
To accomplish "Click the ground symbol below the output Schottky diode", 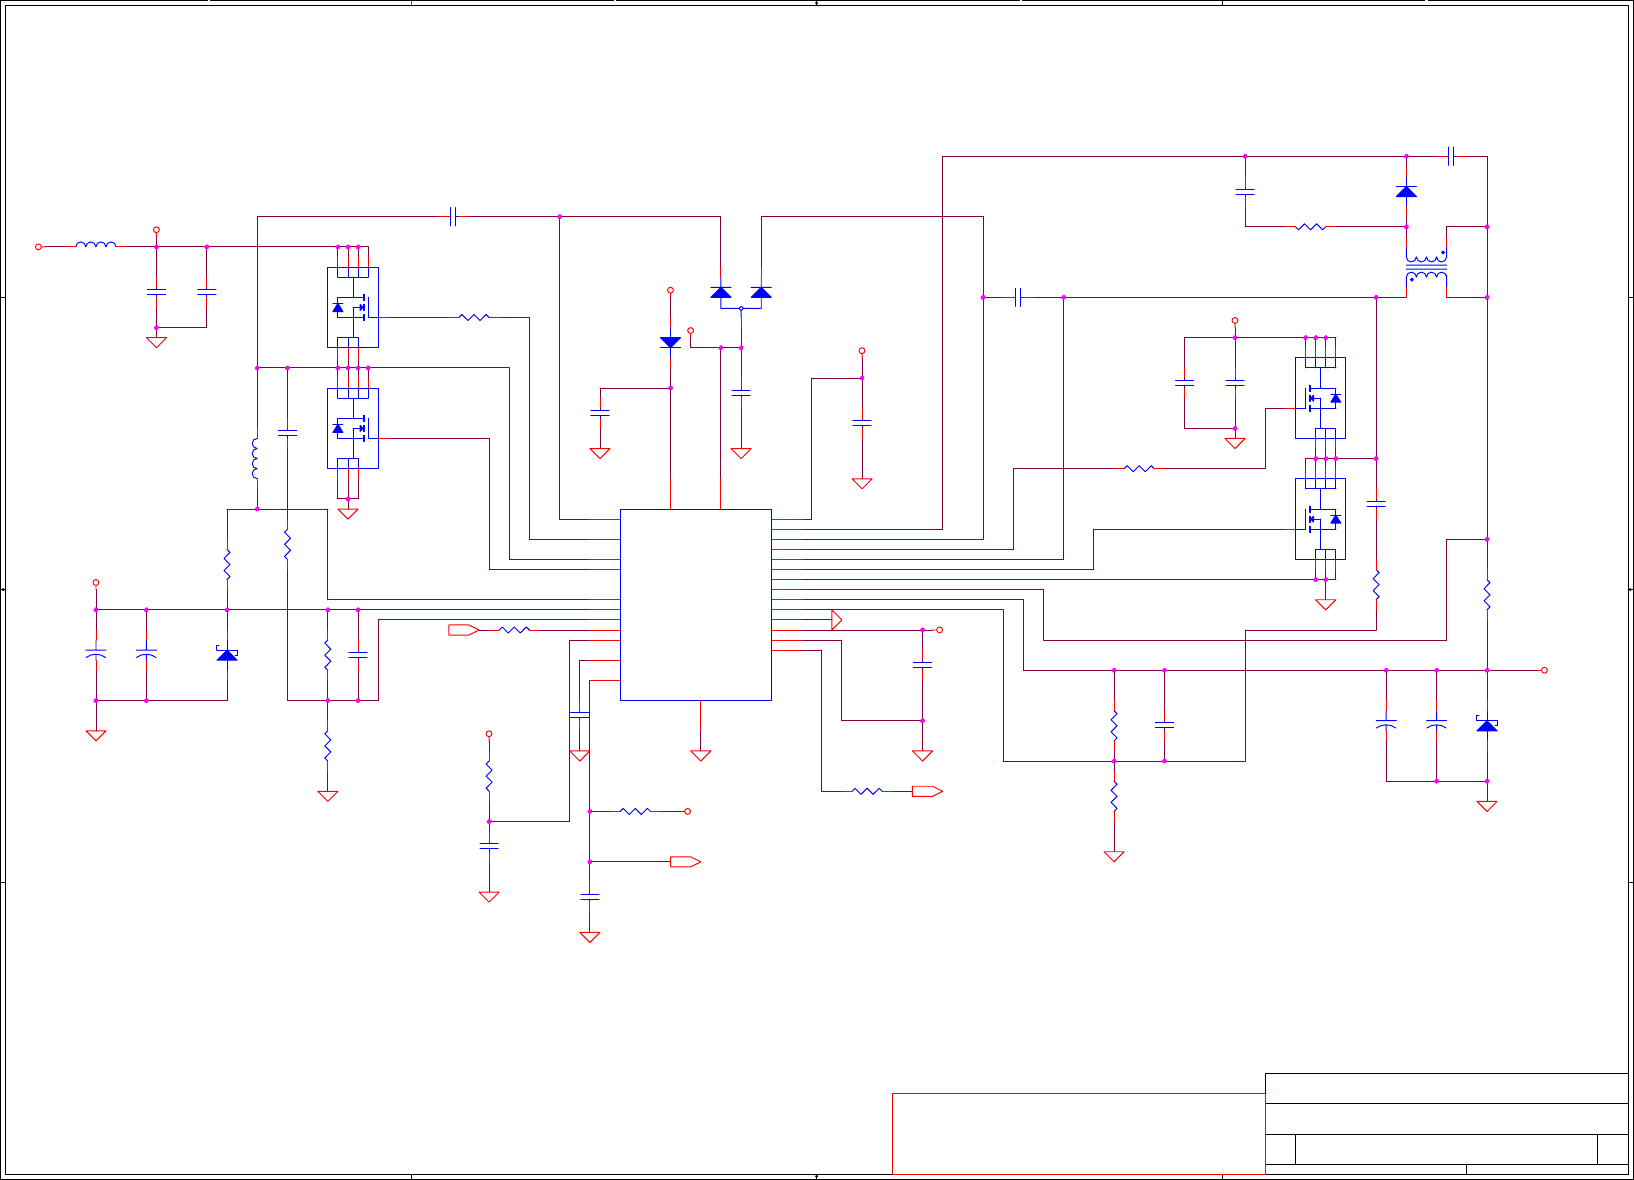I will 1487,805.
